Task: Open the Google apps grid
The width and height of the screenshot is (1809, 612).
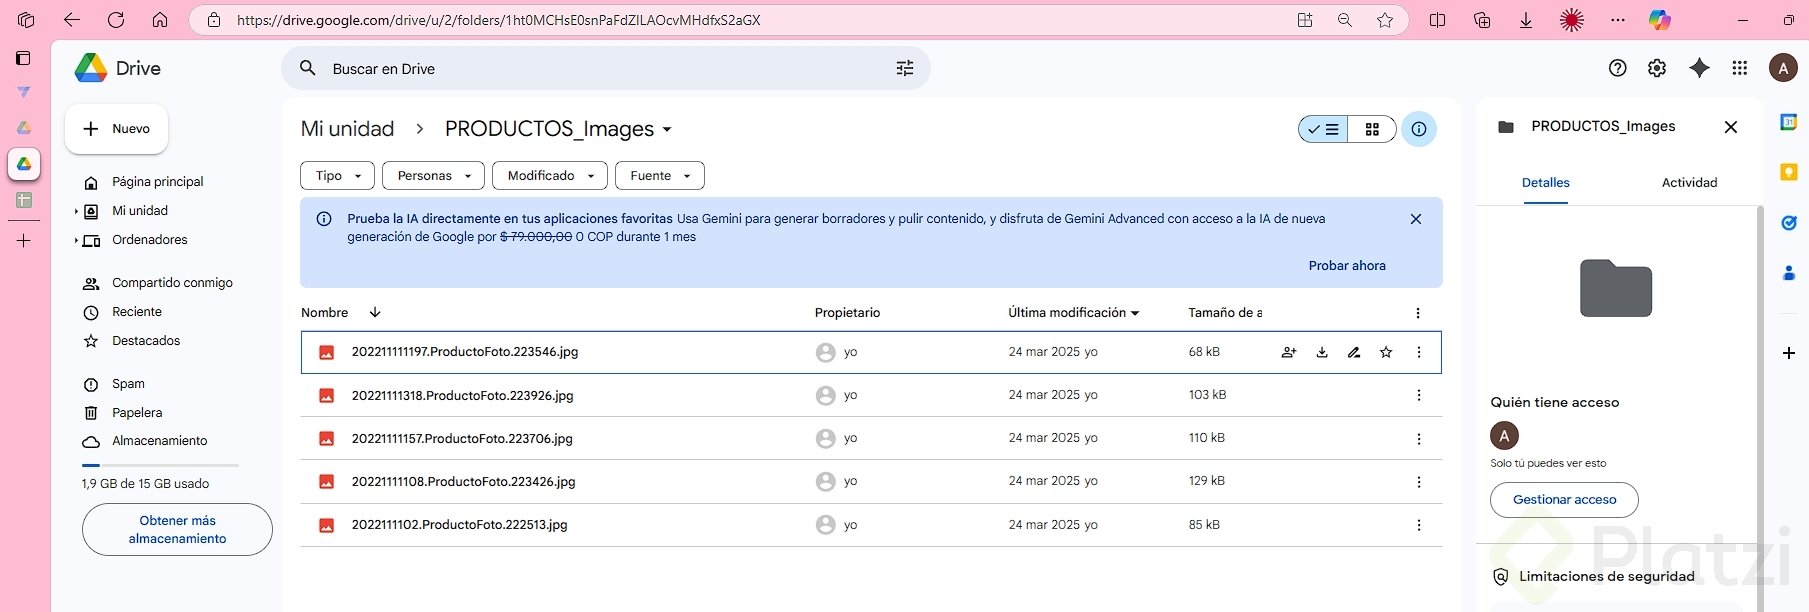Action: (1740, 68)
